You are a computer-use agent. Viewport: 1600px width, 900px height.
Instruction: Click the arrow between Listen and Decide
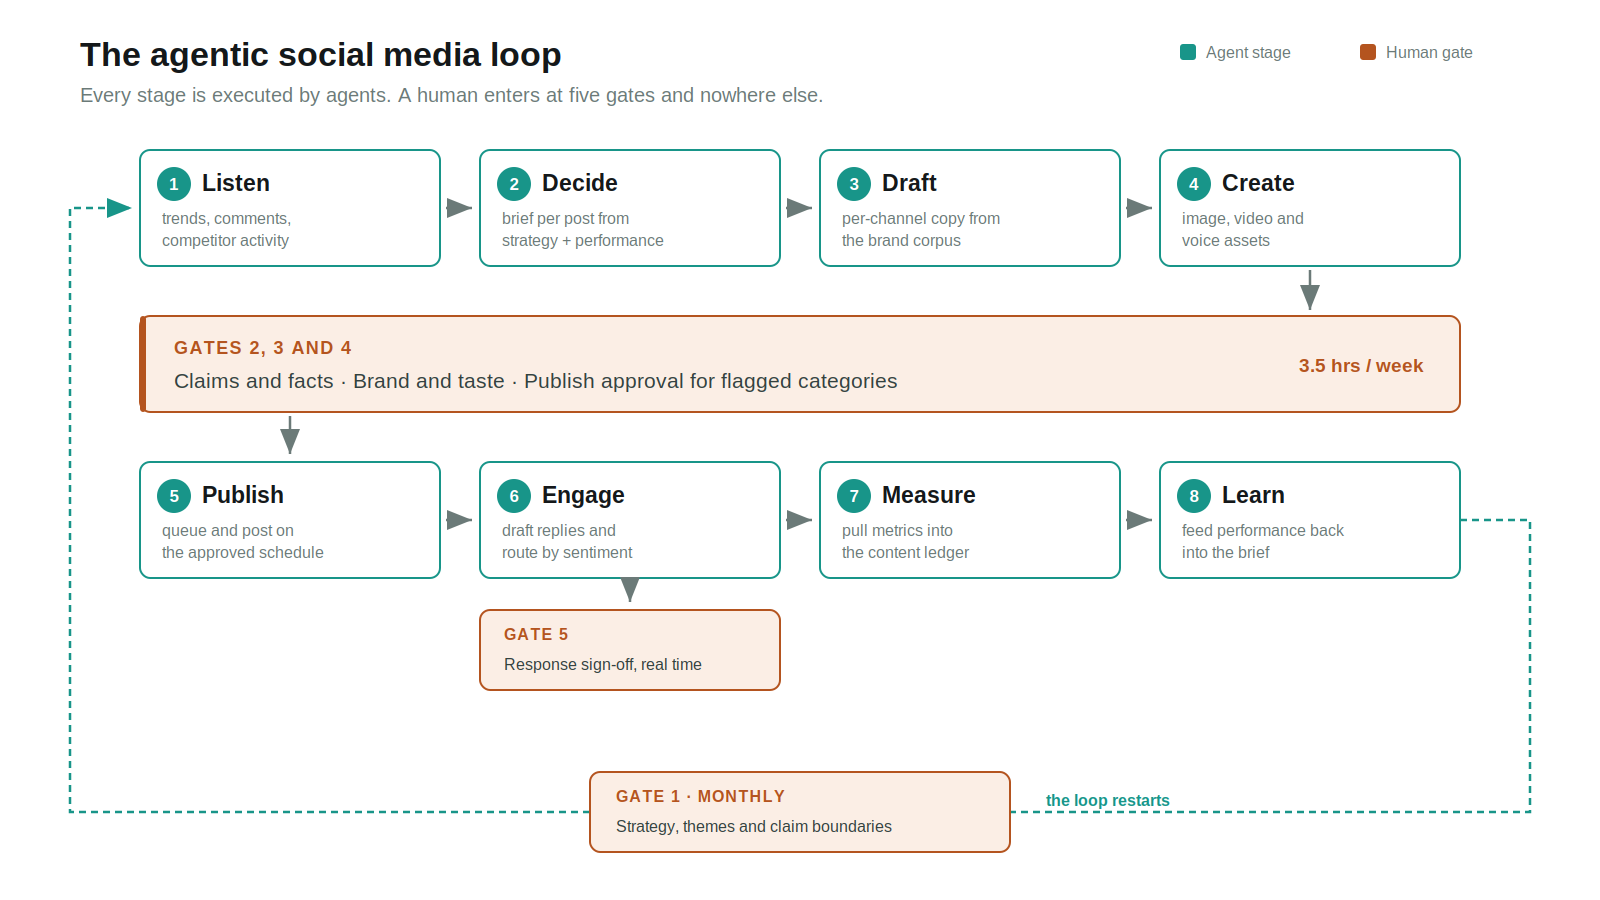(459, 208)
